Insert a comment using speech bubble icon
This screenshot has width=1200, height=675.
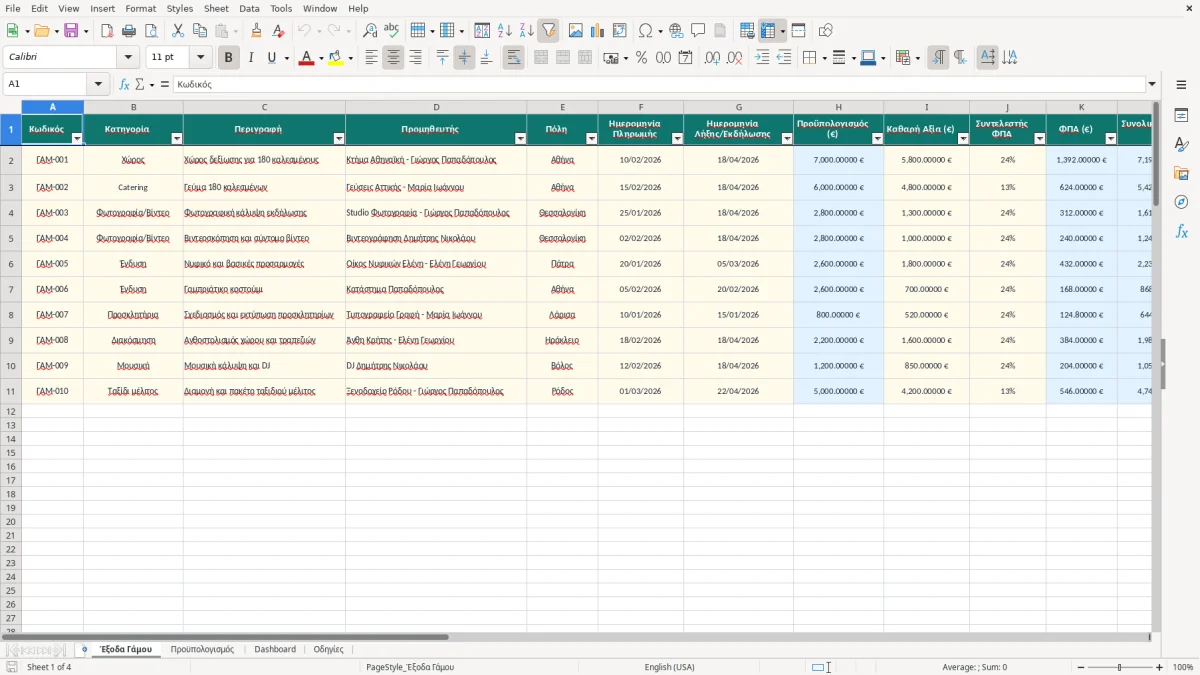pyautogui.click(x=698, y=31)
